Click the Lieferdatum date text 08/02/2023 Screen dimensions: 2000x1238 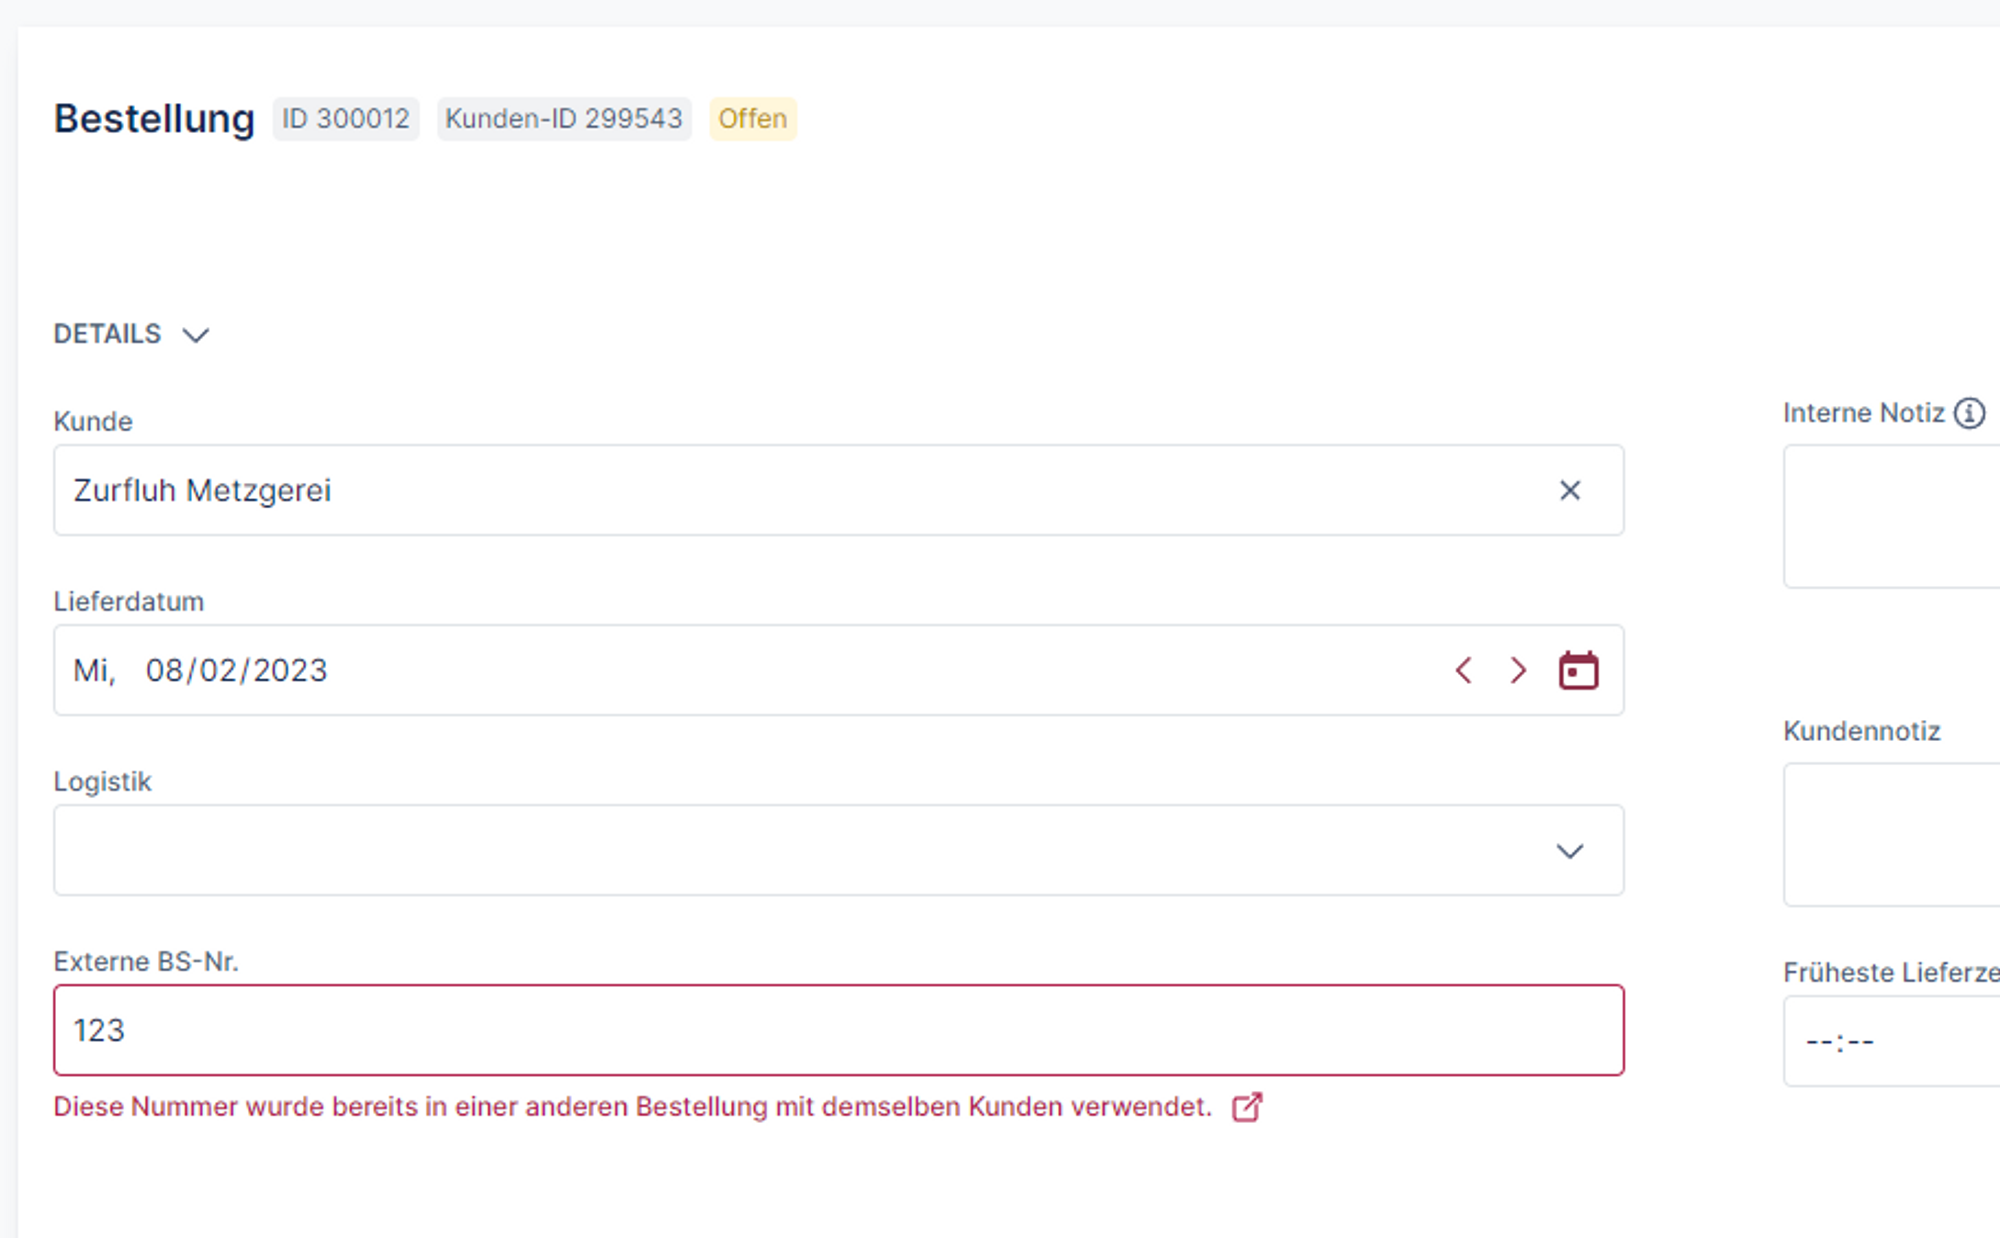[x=236, y=670]
